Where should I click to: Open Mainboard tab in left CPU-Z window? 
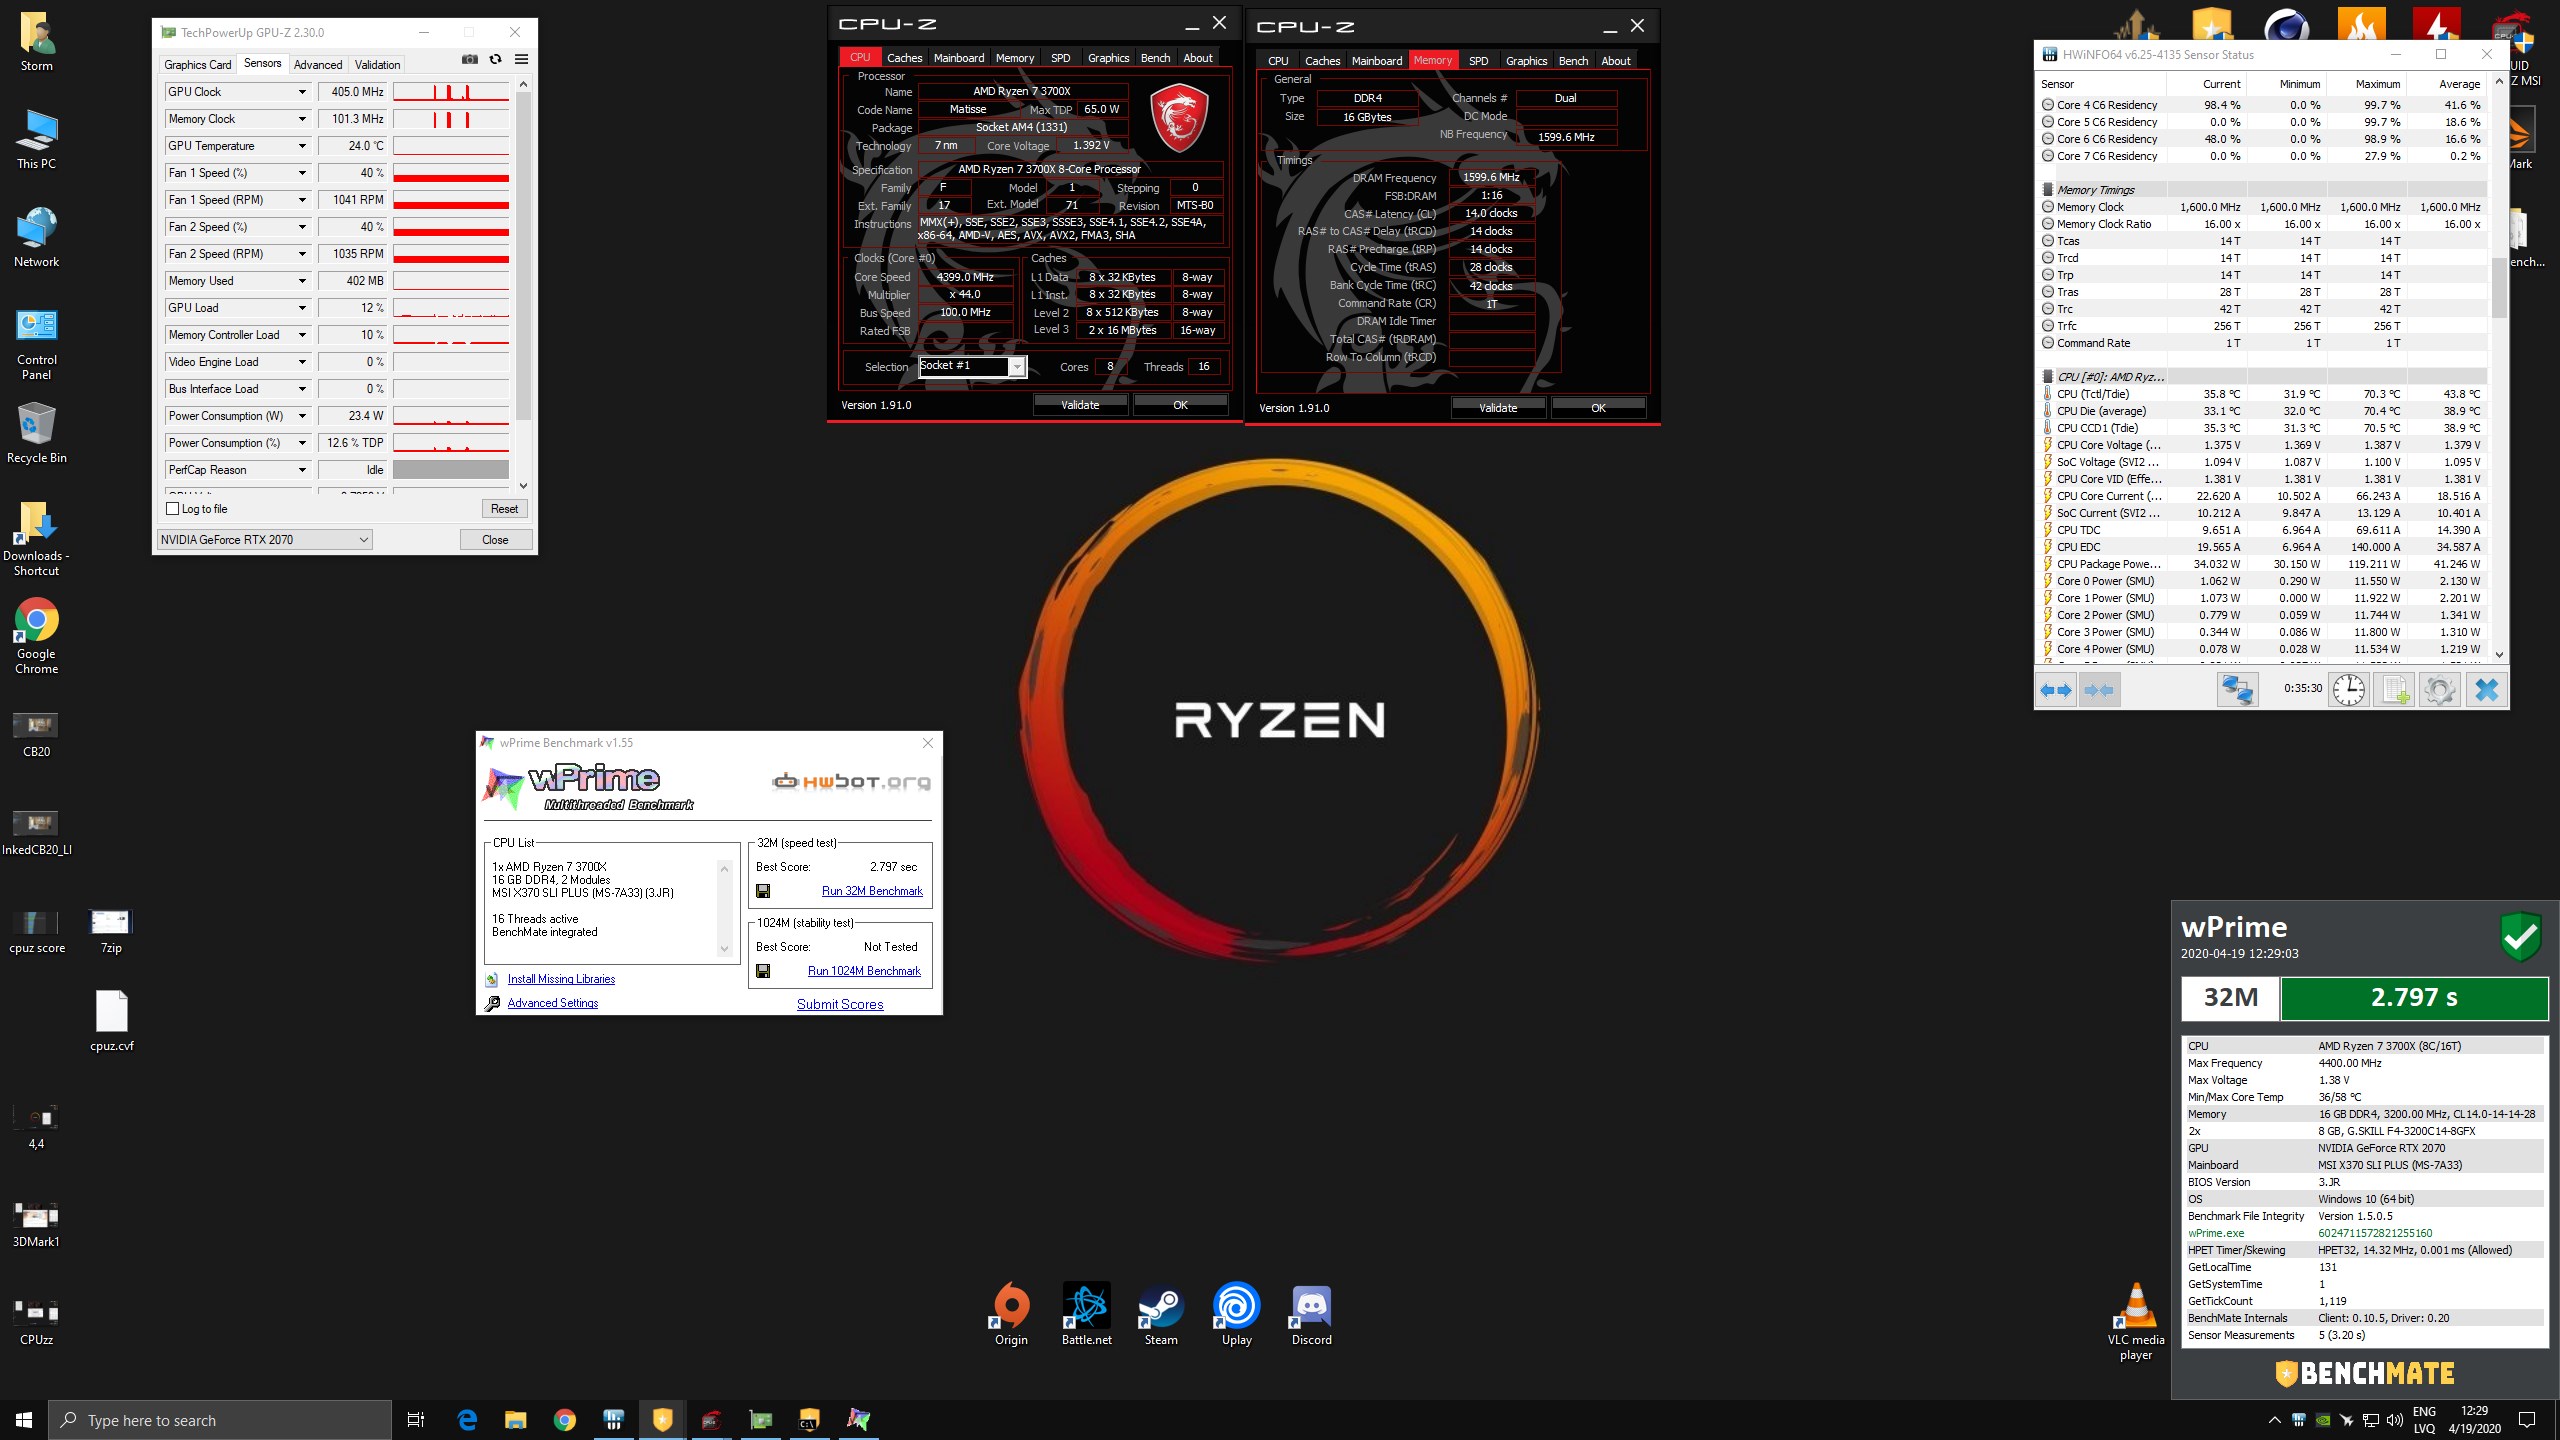(959, 58)
